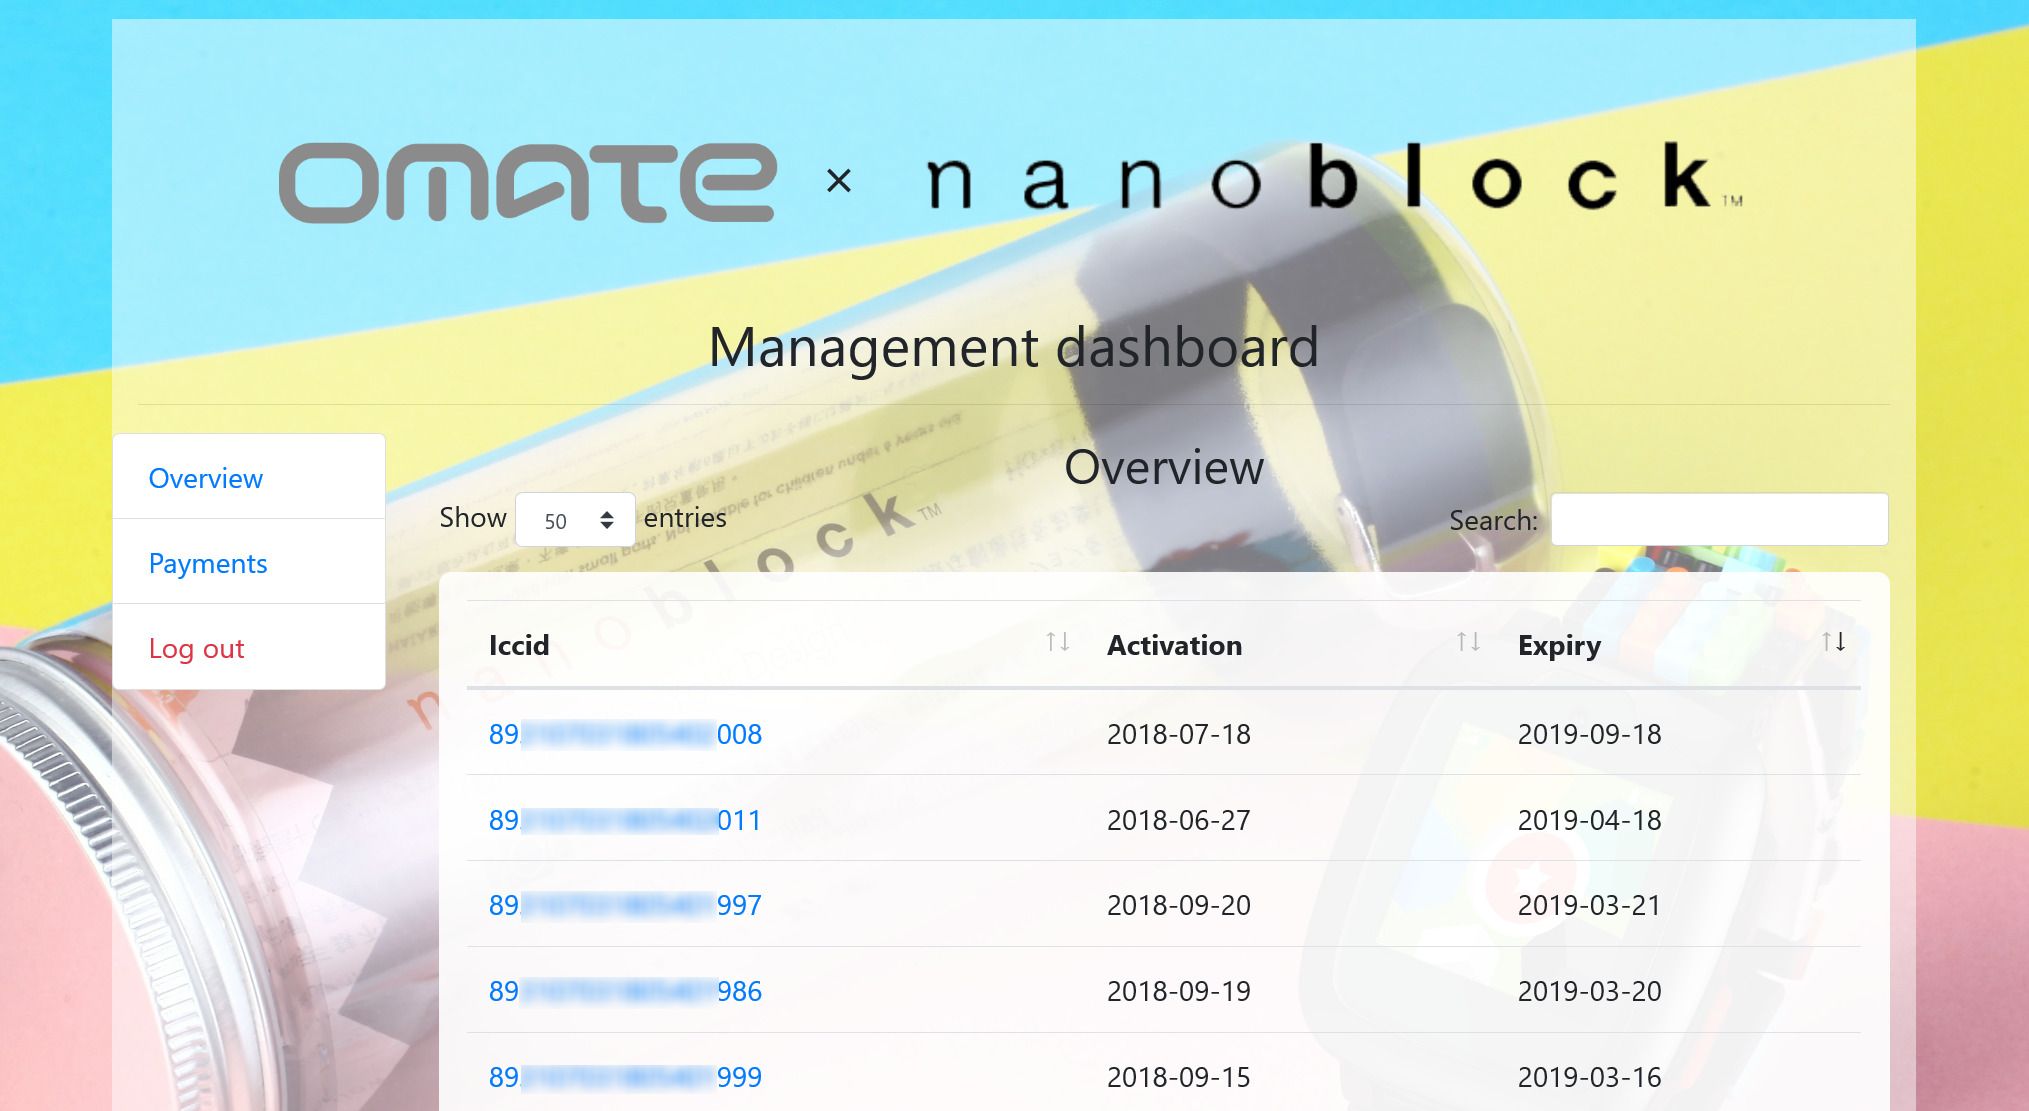This screenshot has height=1111, width=2029.
Task: Open ICCID link ending in 997
Action: coord(625,905)
